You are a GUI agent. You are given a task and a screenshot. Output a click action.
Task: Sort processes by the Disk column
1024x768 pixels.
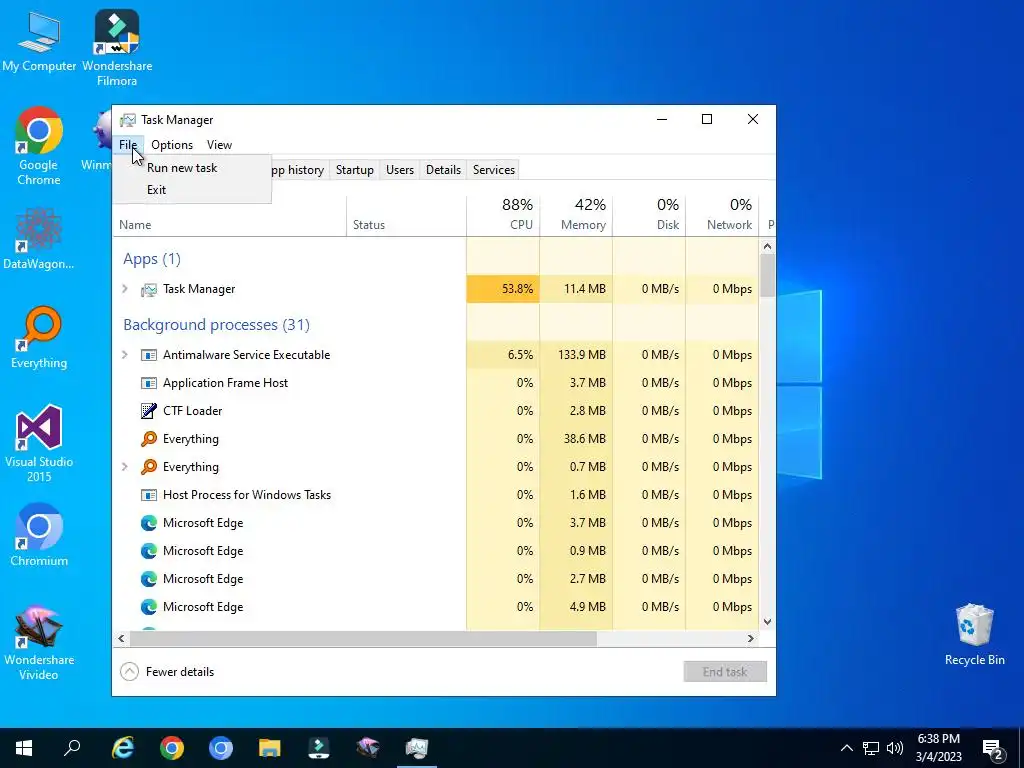tap(649, 216)
